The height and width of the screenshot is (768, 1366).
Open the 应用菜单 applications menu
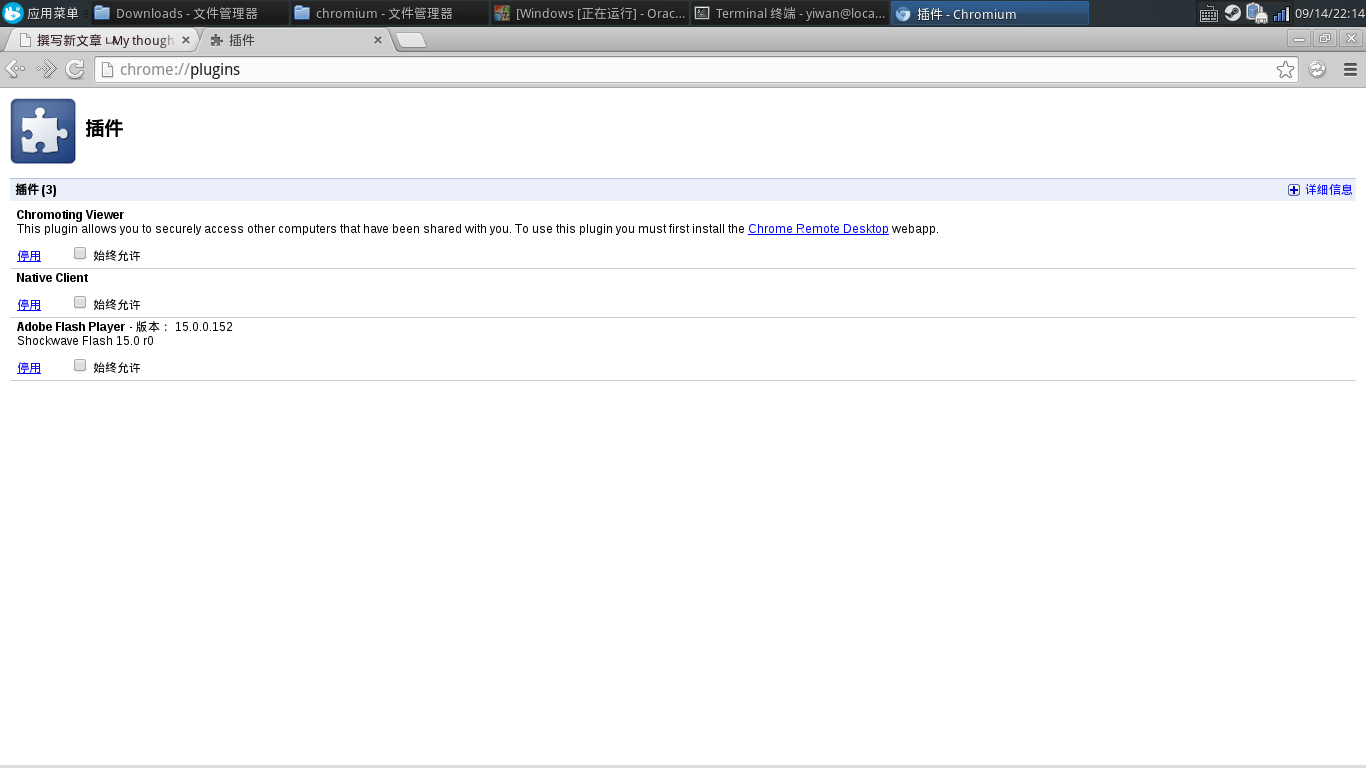[x=41, y=13]
